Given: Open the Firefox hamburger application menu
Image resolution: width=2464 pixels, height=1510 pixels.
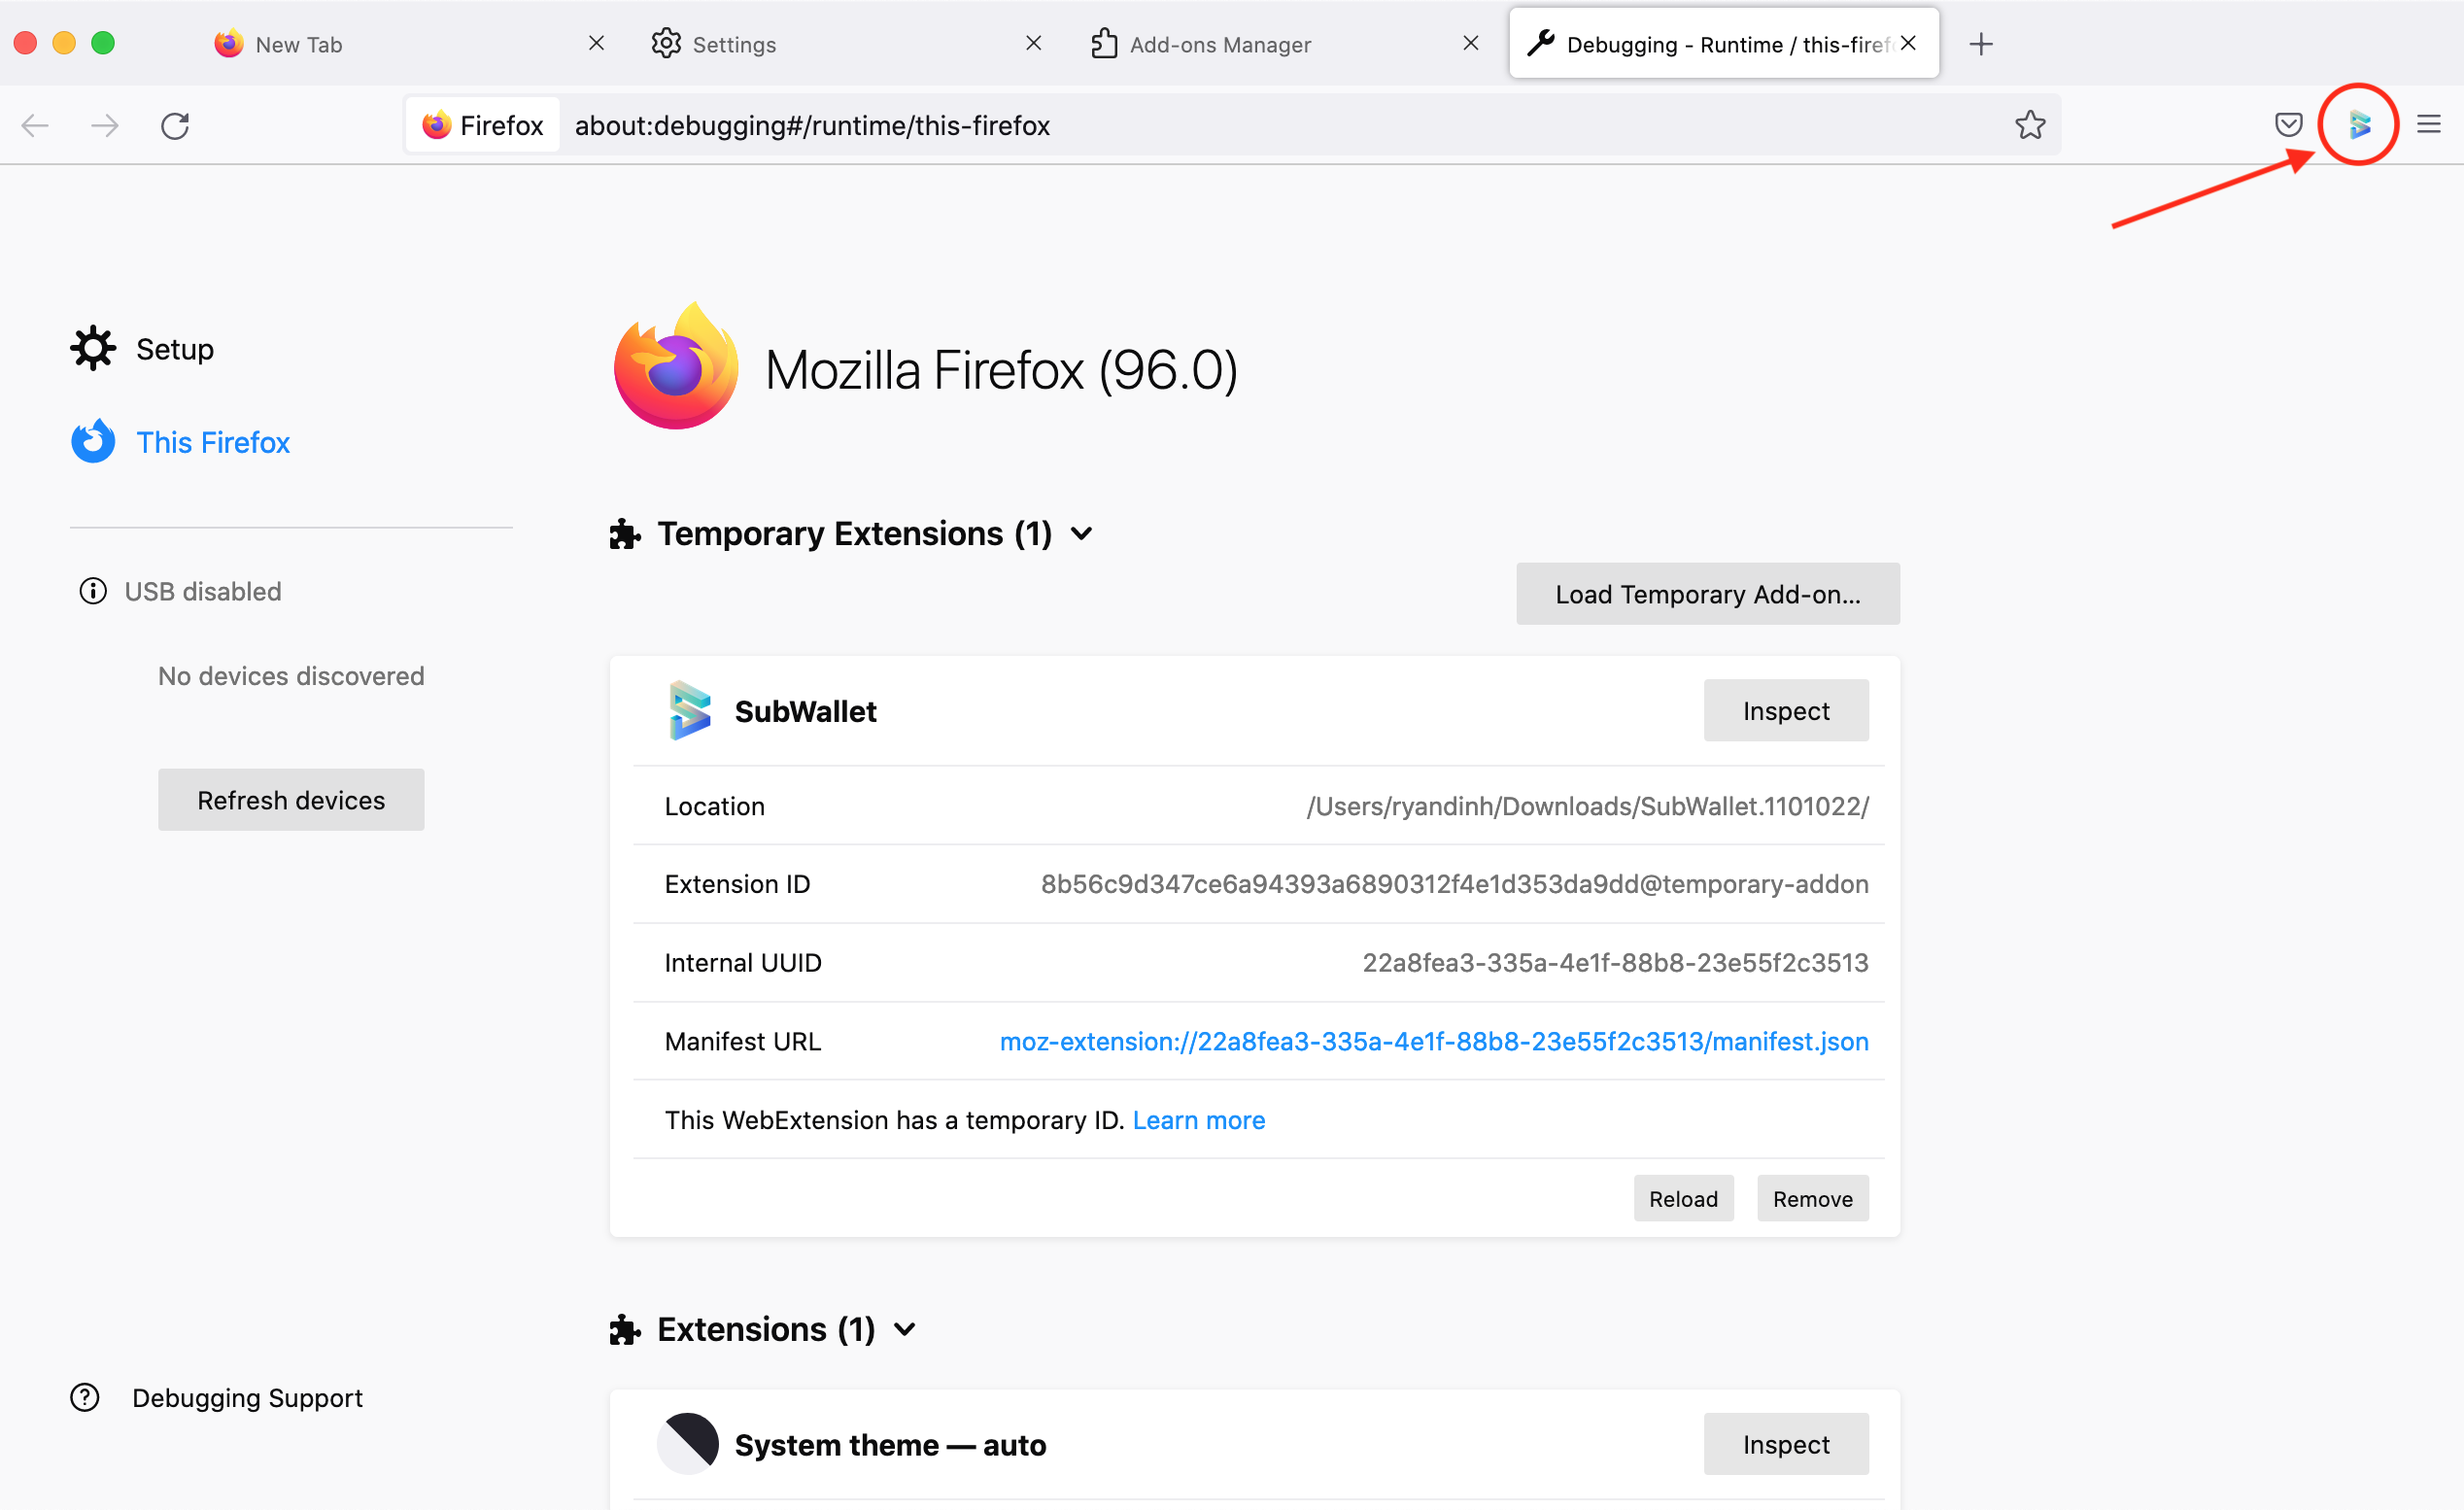Looking at the screenshot, I should 2429,125.
